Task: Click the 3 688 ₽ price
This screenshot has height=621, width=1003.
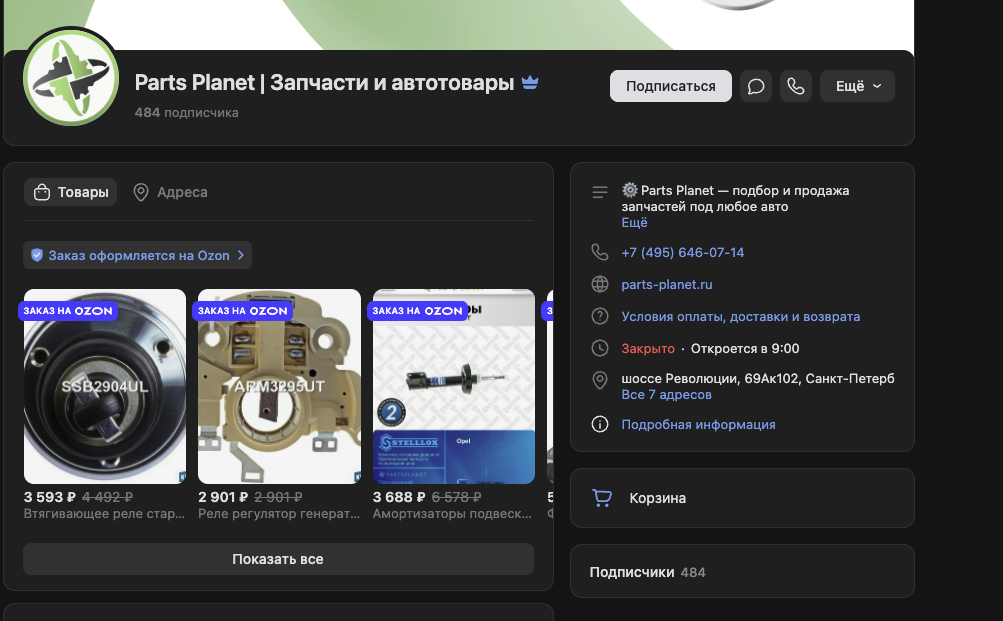Action: click(x=399, y=497)
